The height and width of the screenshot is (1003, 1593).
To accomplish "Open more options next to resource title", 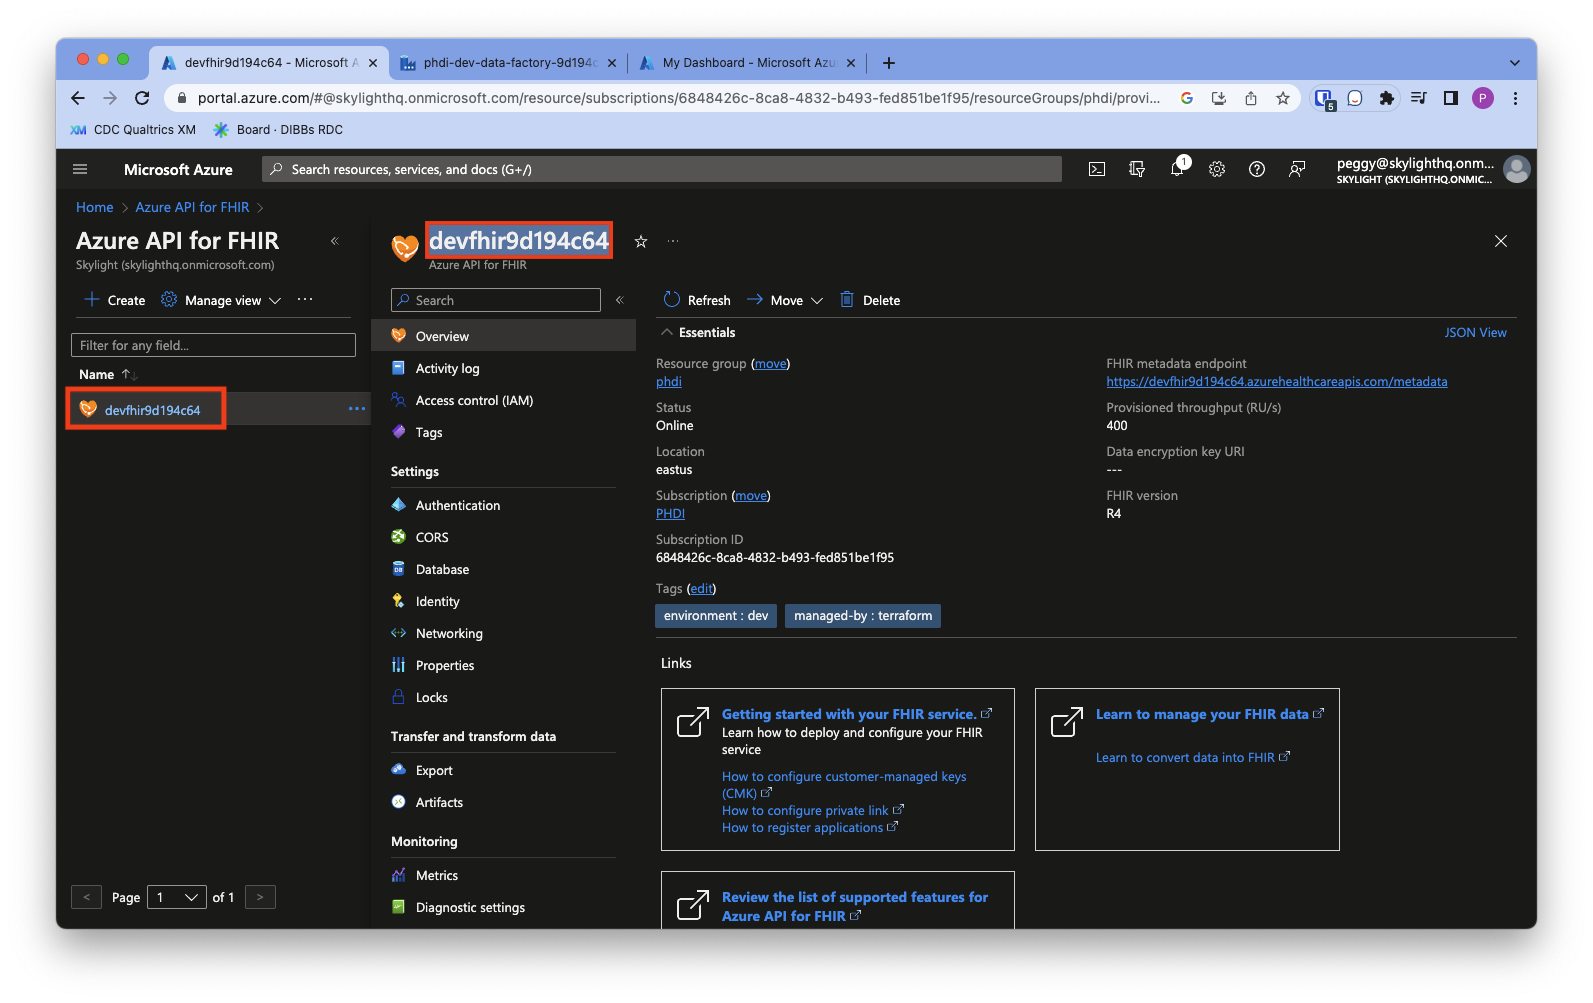I will pyautogui.click(x=673, y=241).
